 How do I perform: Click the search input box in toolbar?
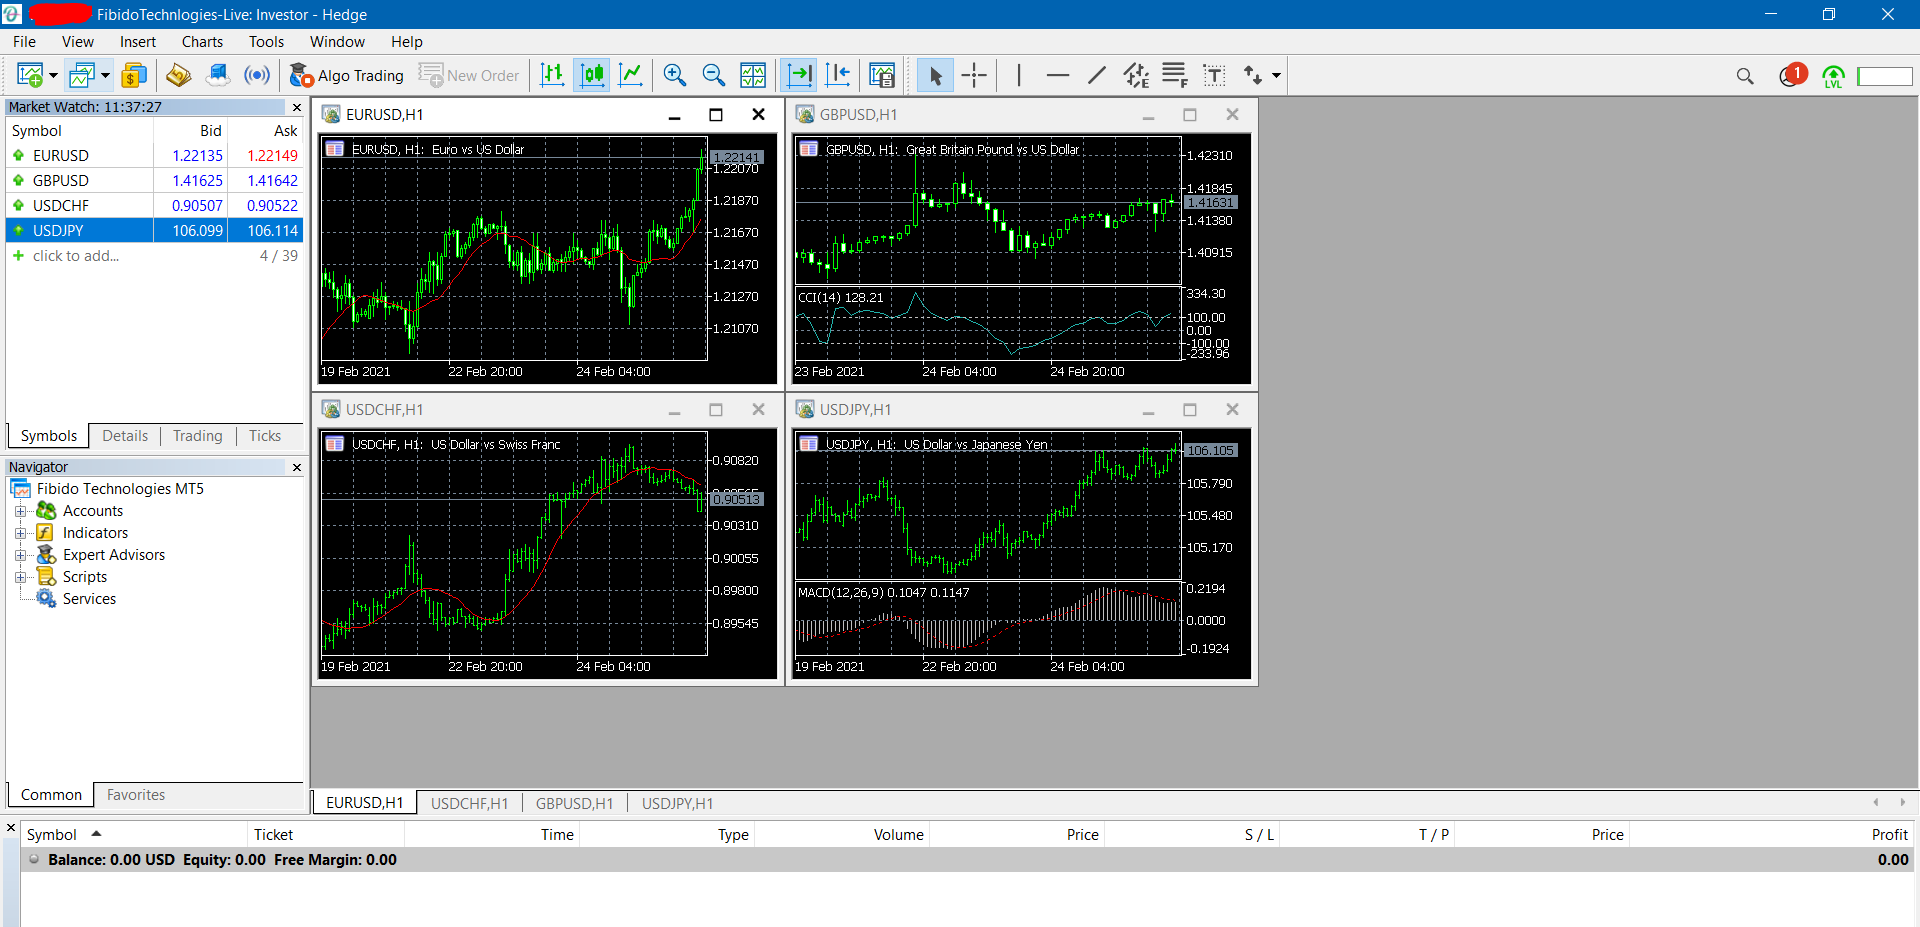(1884, 76)
